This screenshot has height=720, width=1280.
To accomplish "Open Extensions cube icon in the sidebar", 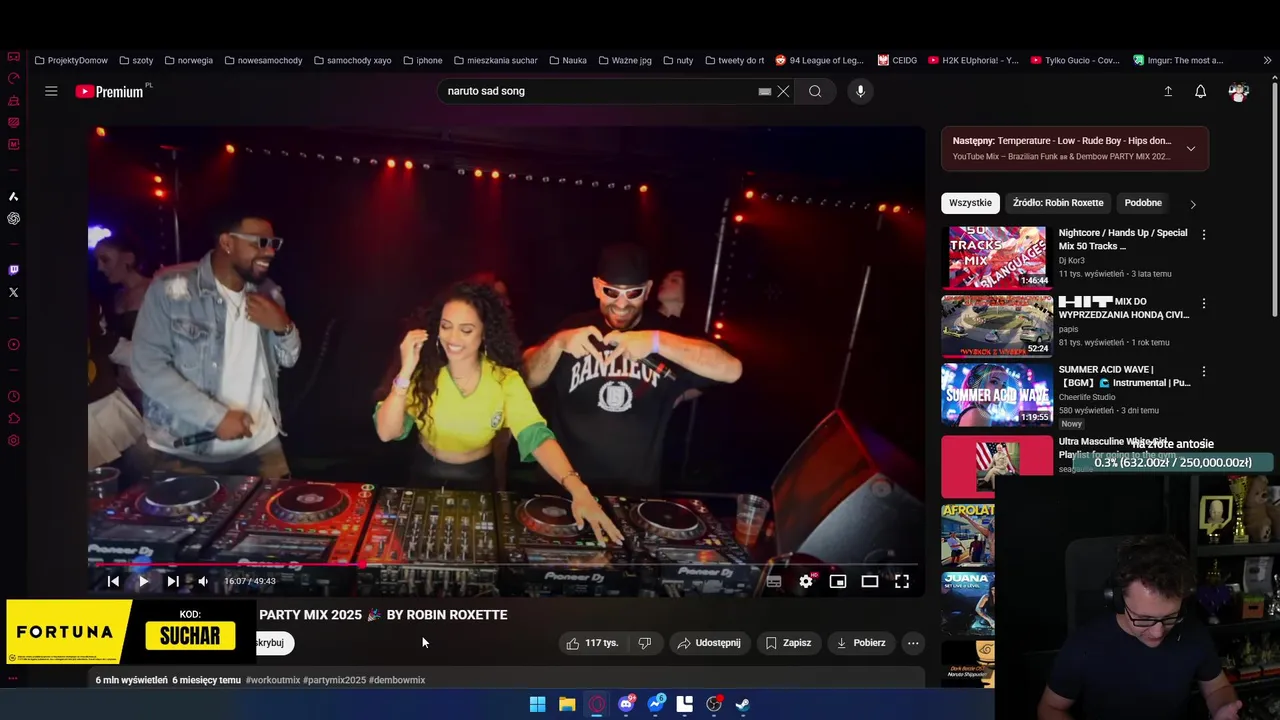I will (x=13, y=419).
